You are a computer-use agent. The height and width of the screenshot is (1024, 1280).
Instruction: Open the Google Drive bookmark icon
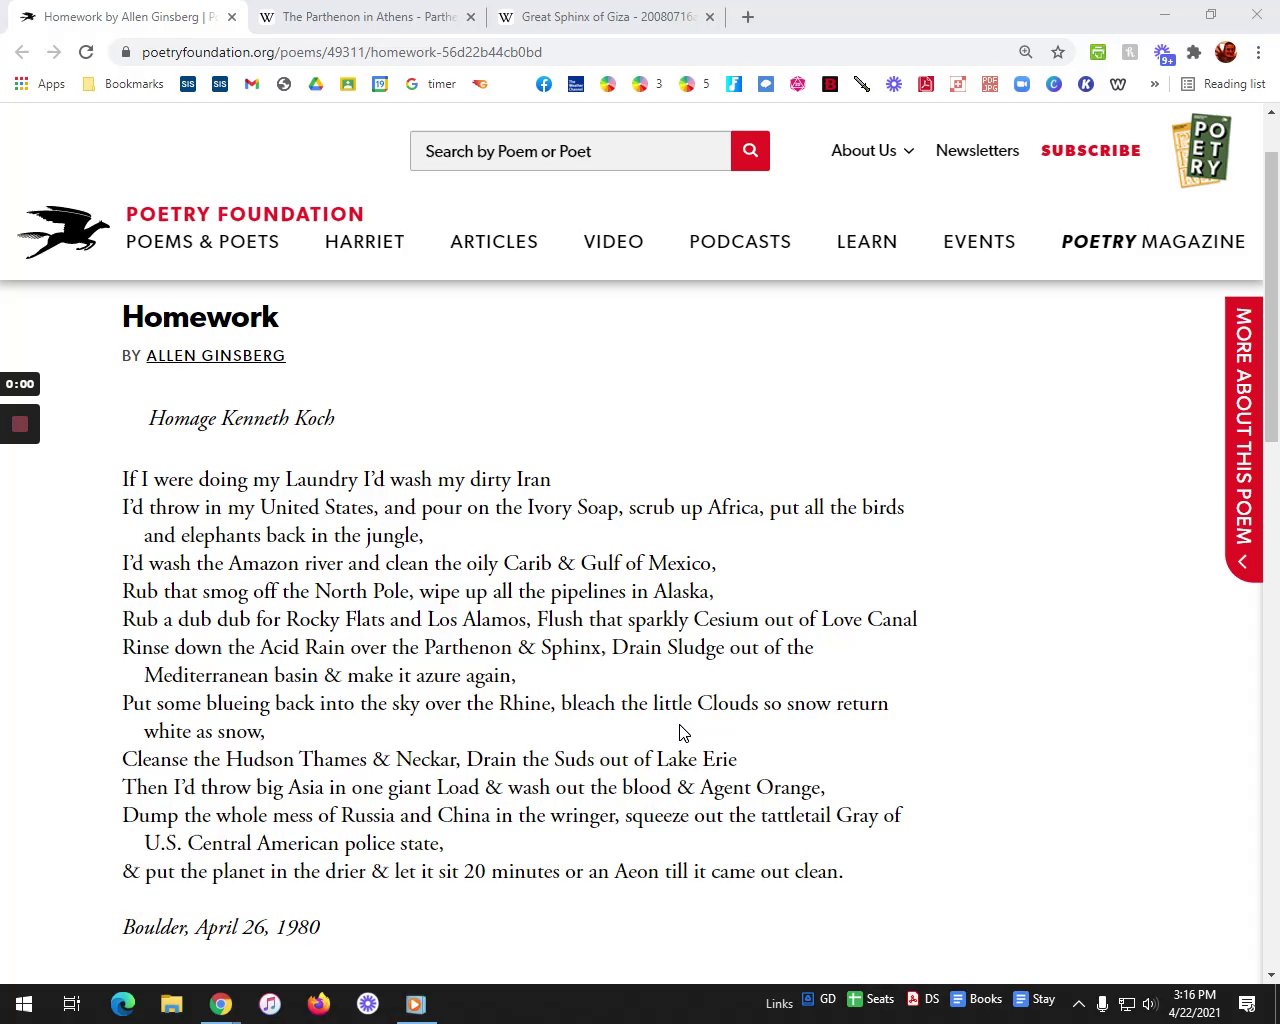point(316,84)
